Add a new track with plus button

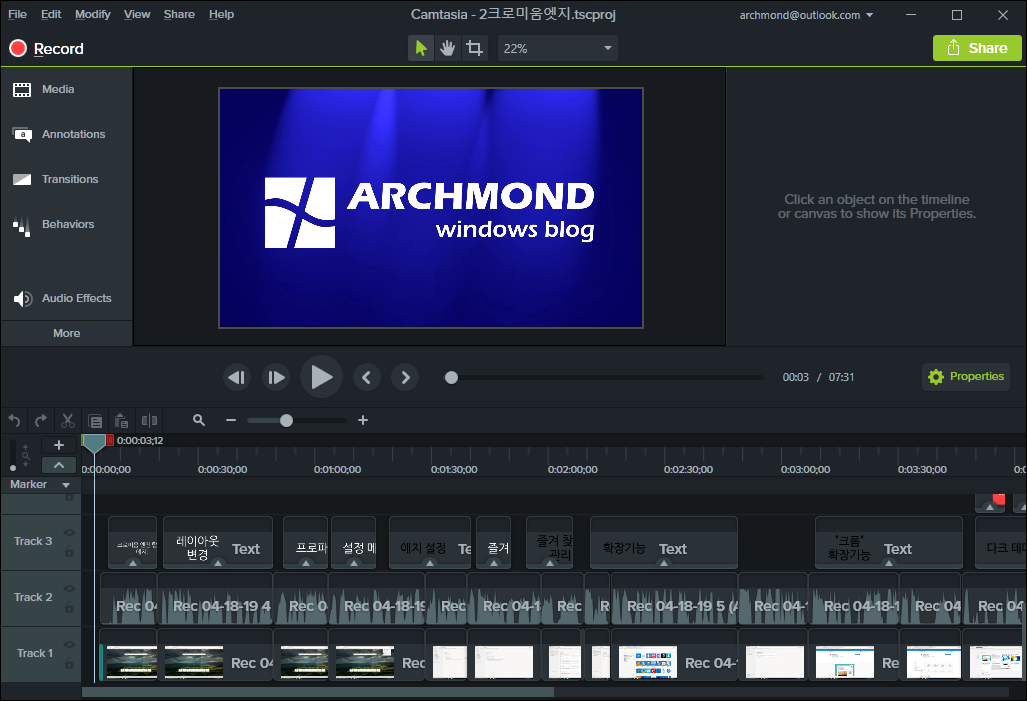[58, 445]
